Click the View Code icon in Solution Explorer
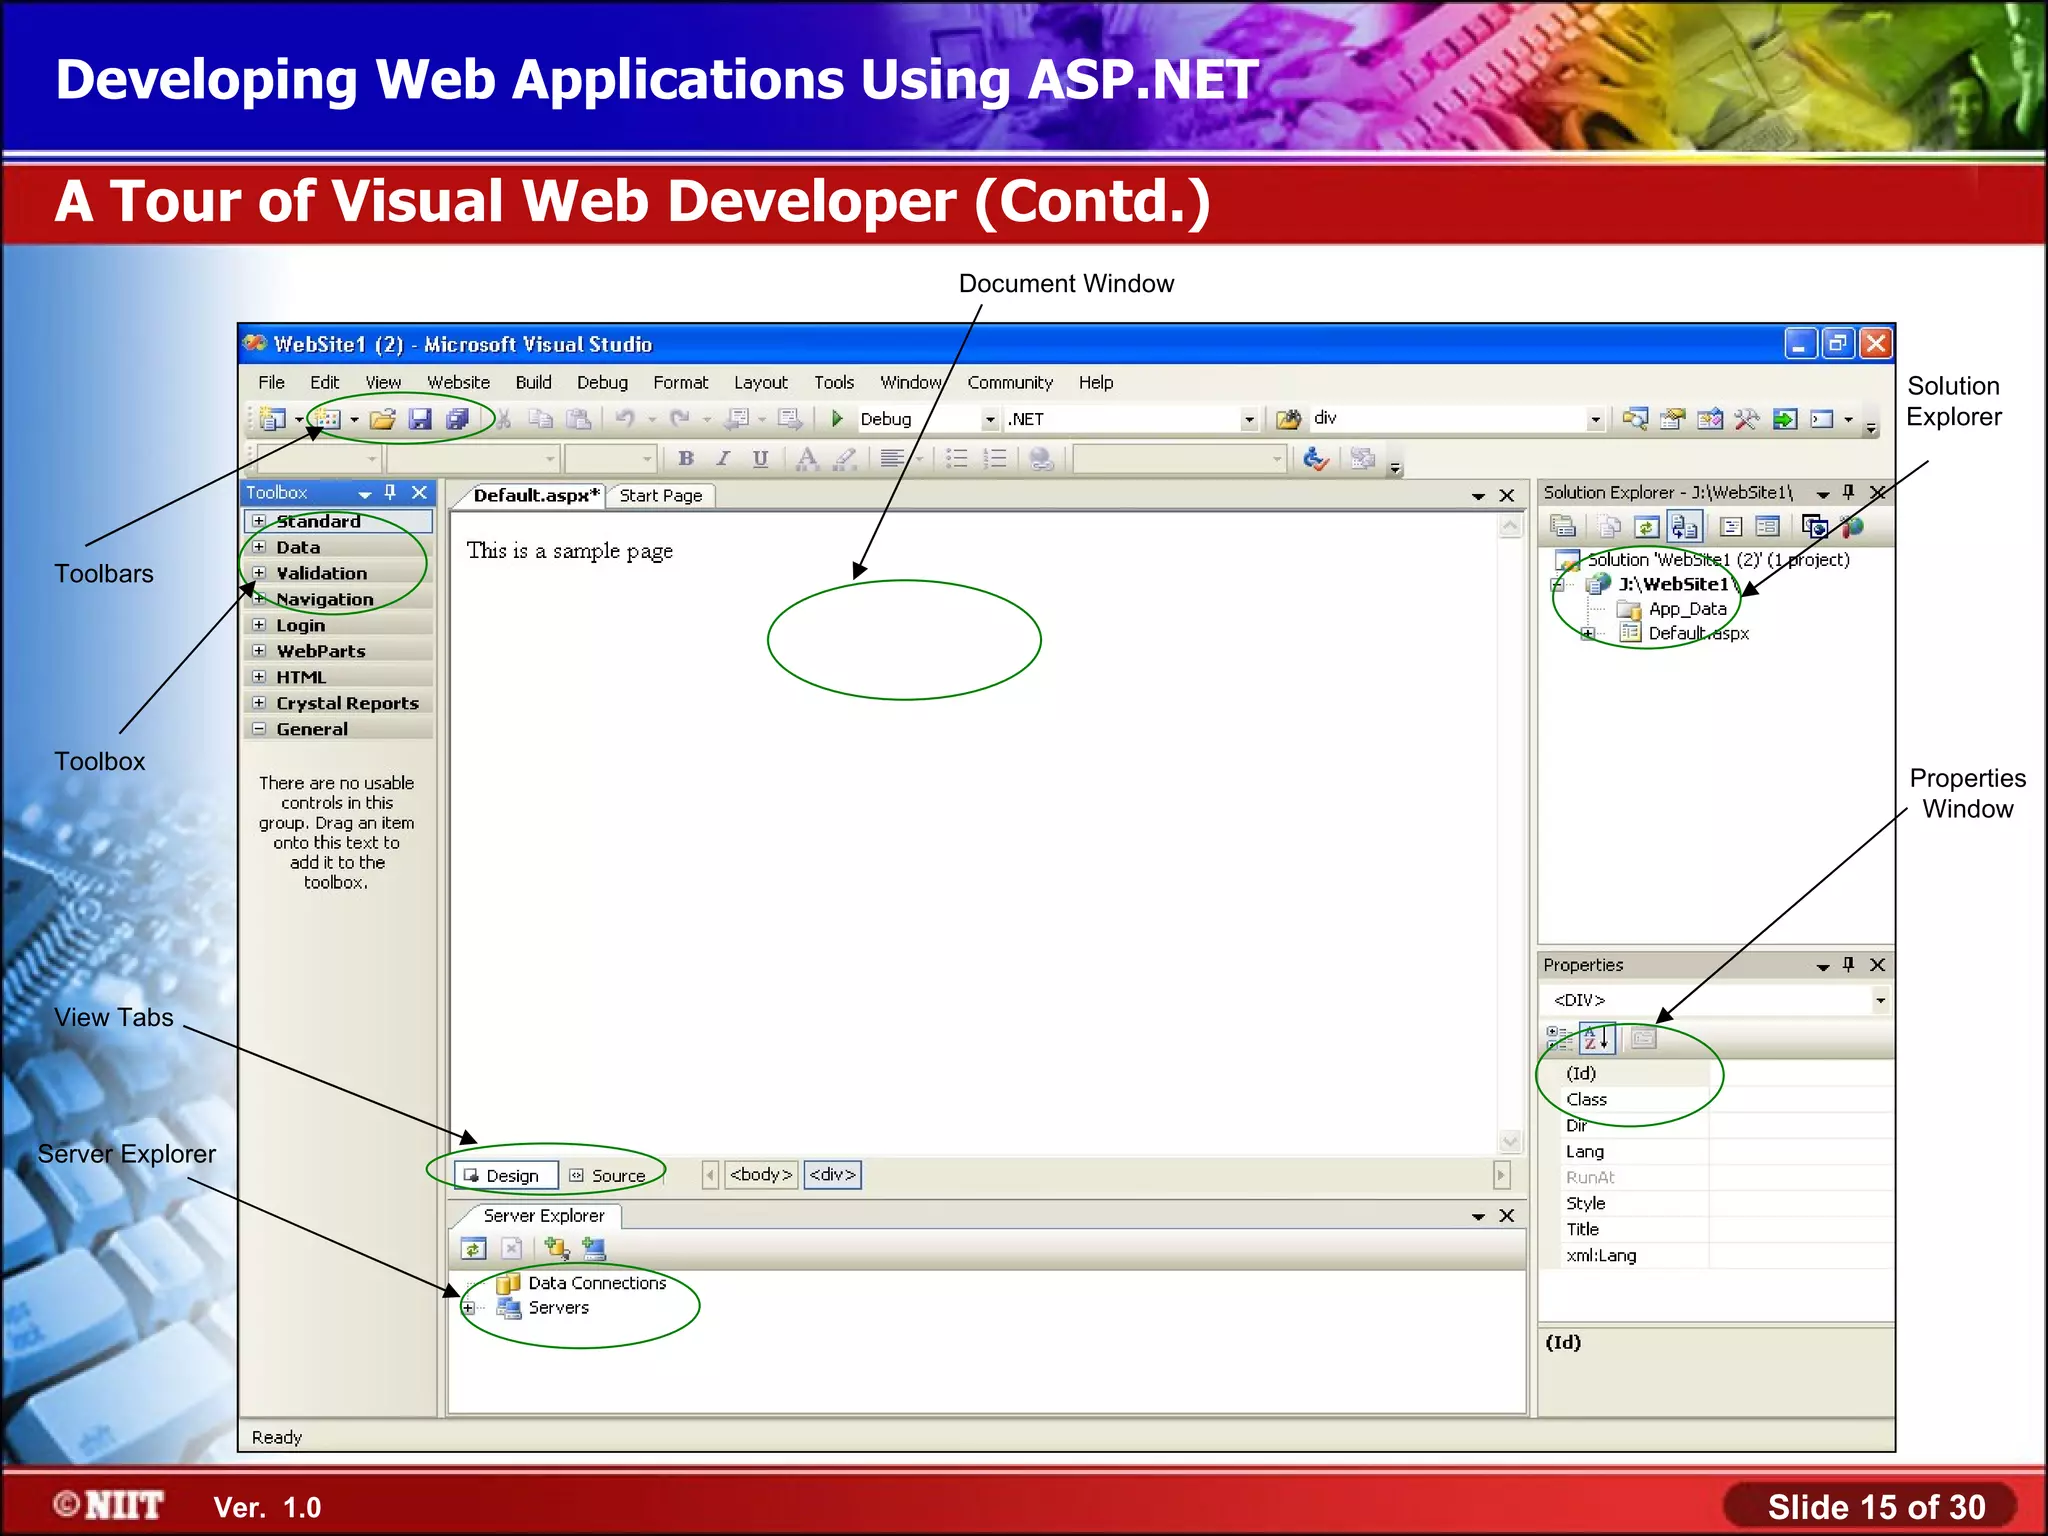Screen dimensions: 2048x1536 click(x=1732, y=526)
